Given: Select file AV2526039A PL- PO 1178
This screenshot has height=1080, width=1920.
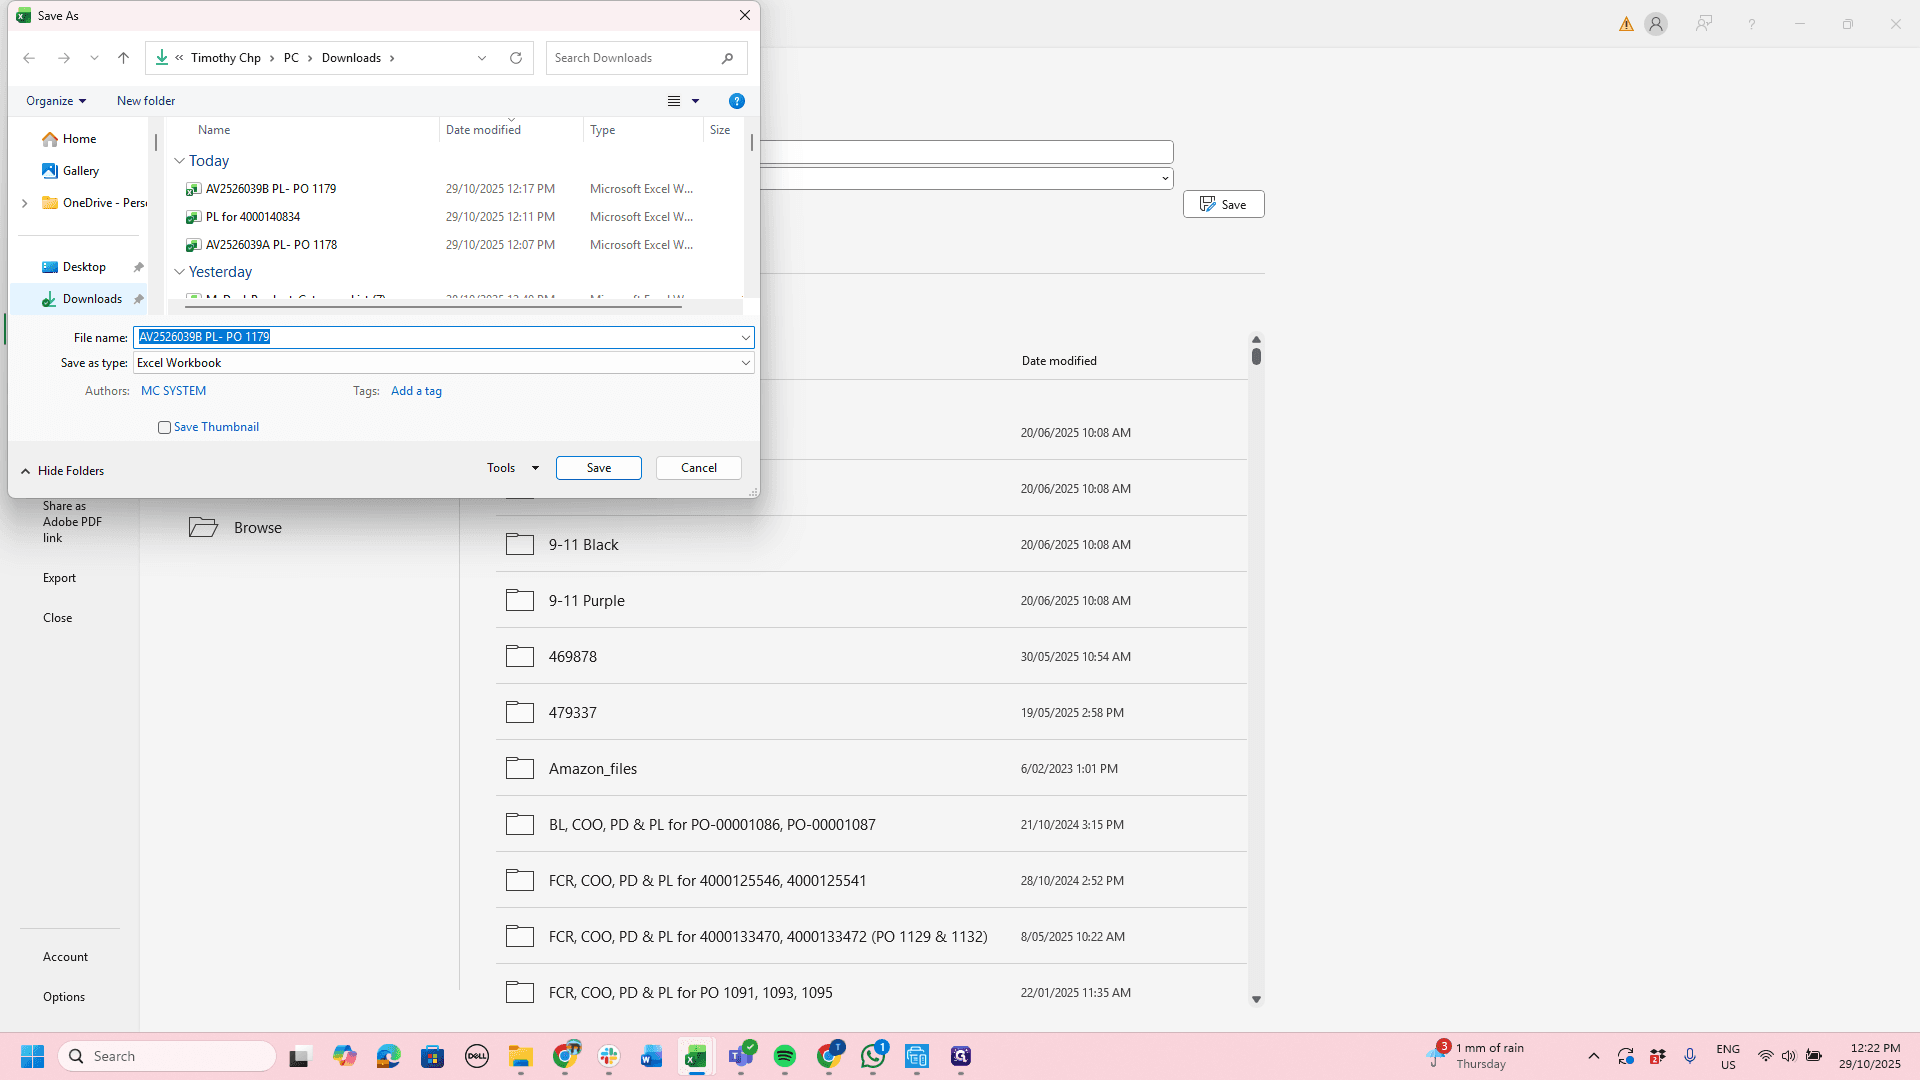Looking at the screenshot, I should (x=271, y=245).
